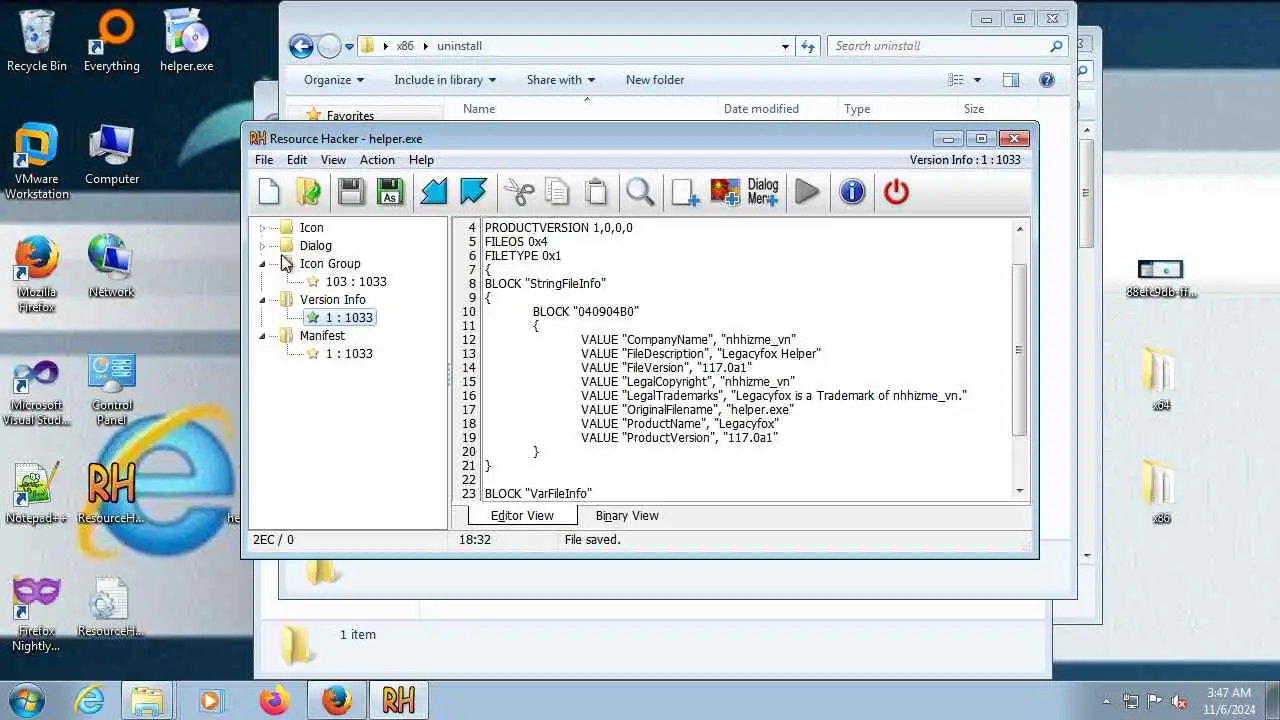Click the Explorer back navigation button
Image resolution: width=1280 pixels, height=720 pixels.
pyautogui.click(x=301, y=46)
